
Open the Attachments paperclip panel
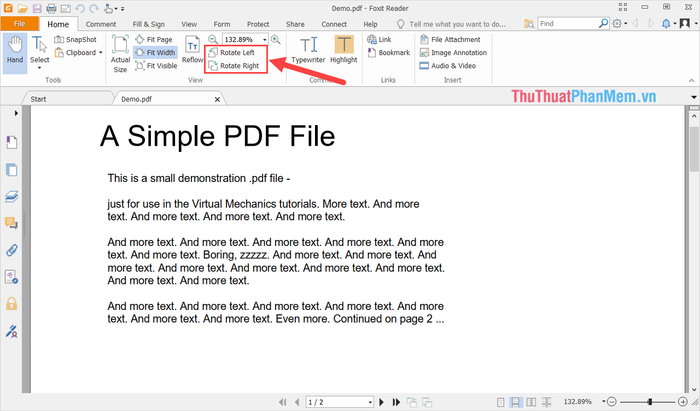(12, 250)
